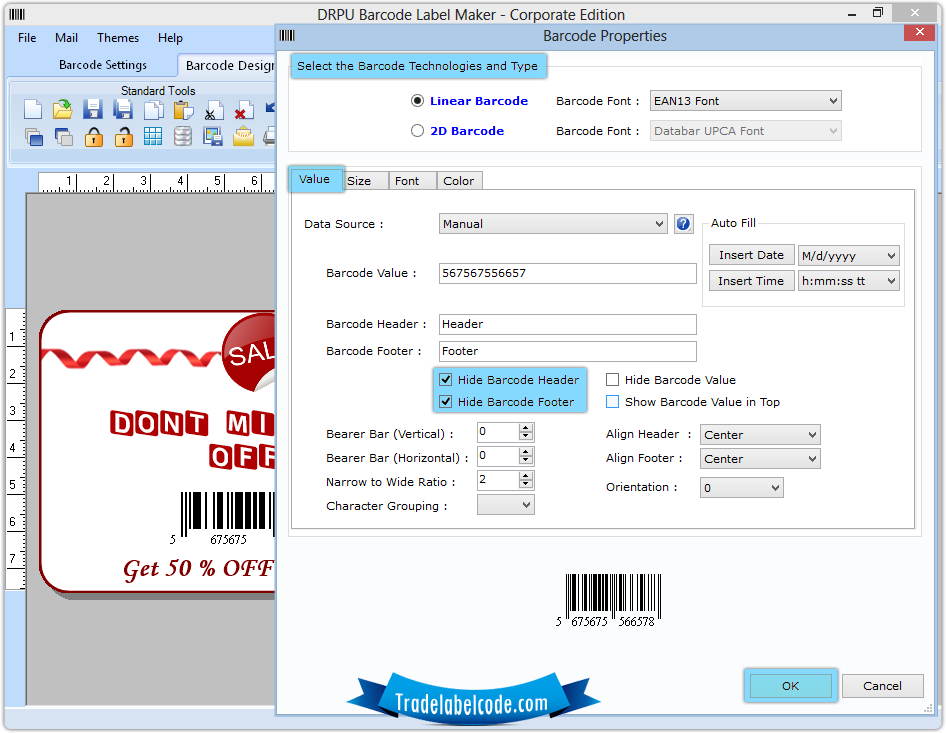
Task: Increase Bearer Bar (Horizontal) value
Action: (526, 452)
